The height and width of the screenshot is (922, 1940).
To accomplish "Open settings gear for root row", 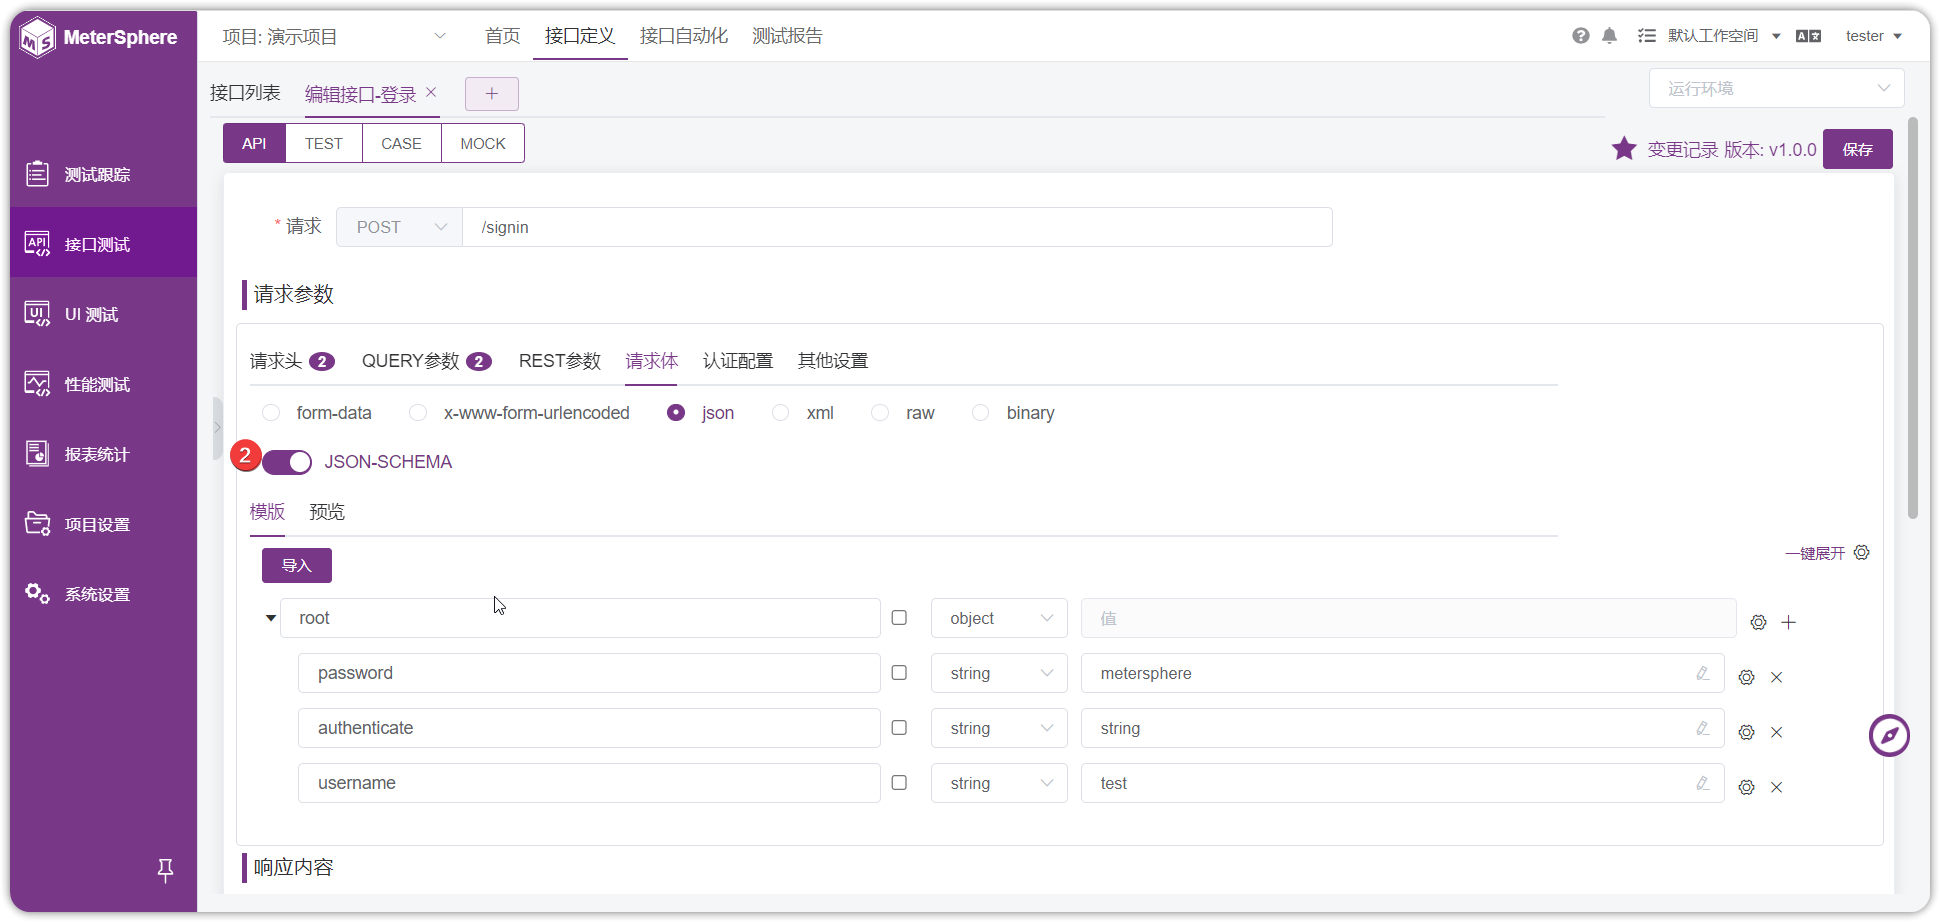I will (1758, 622).
